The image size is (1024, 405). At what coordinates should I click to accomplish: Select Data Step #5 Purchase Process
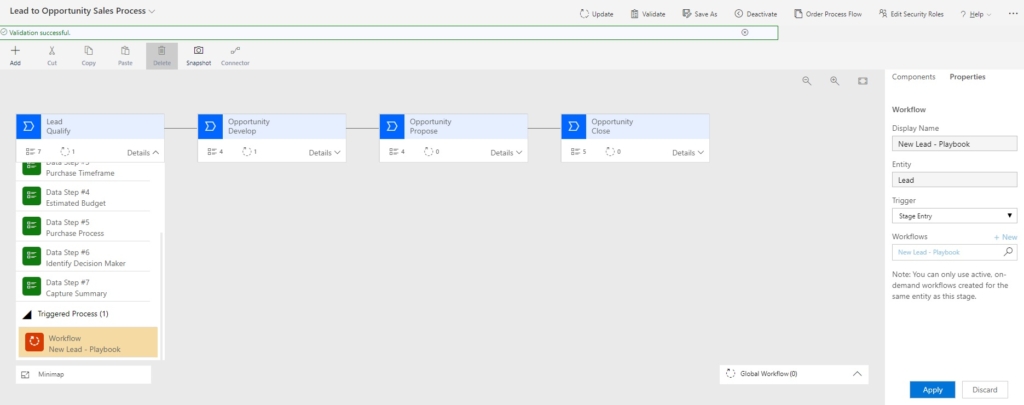(x=85, y=227)
